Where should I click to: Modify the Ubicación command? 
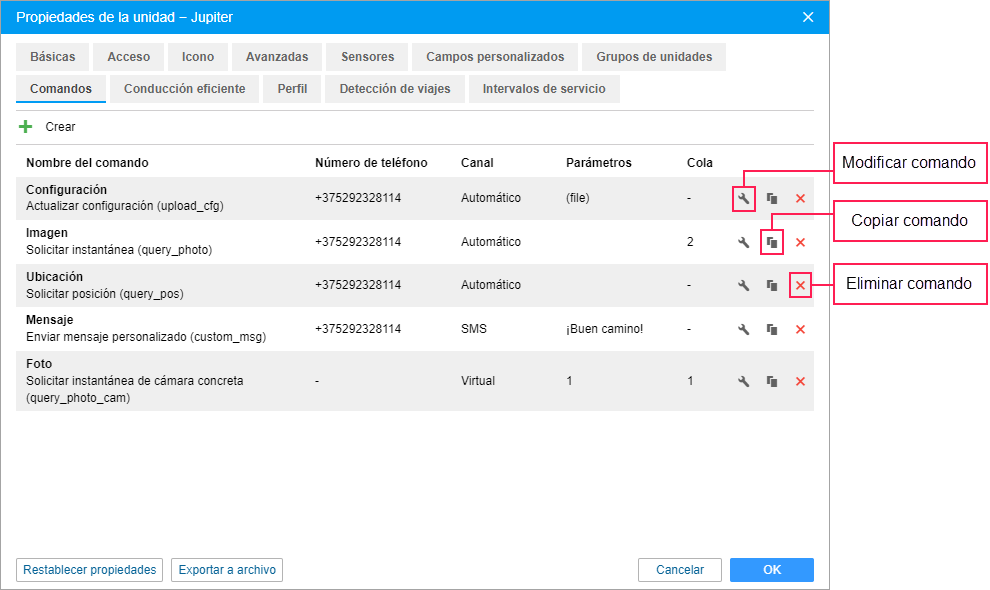744,286
